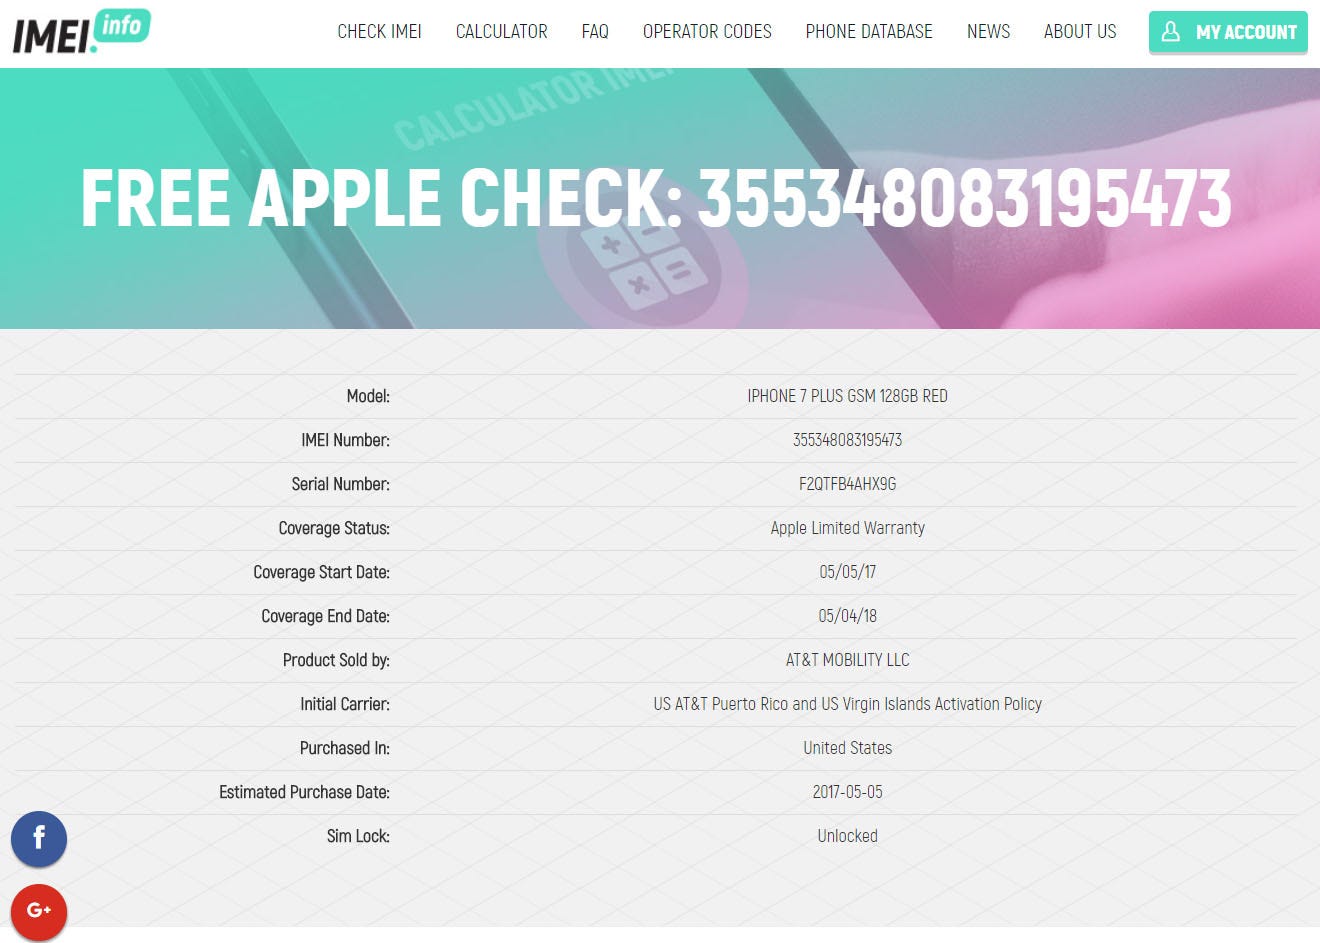Click the IMEI Number: label
Image resolution: width=1320 pixels, height=943 pixels.
coord(345,440)
